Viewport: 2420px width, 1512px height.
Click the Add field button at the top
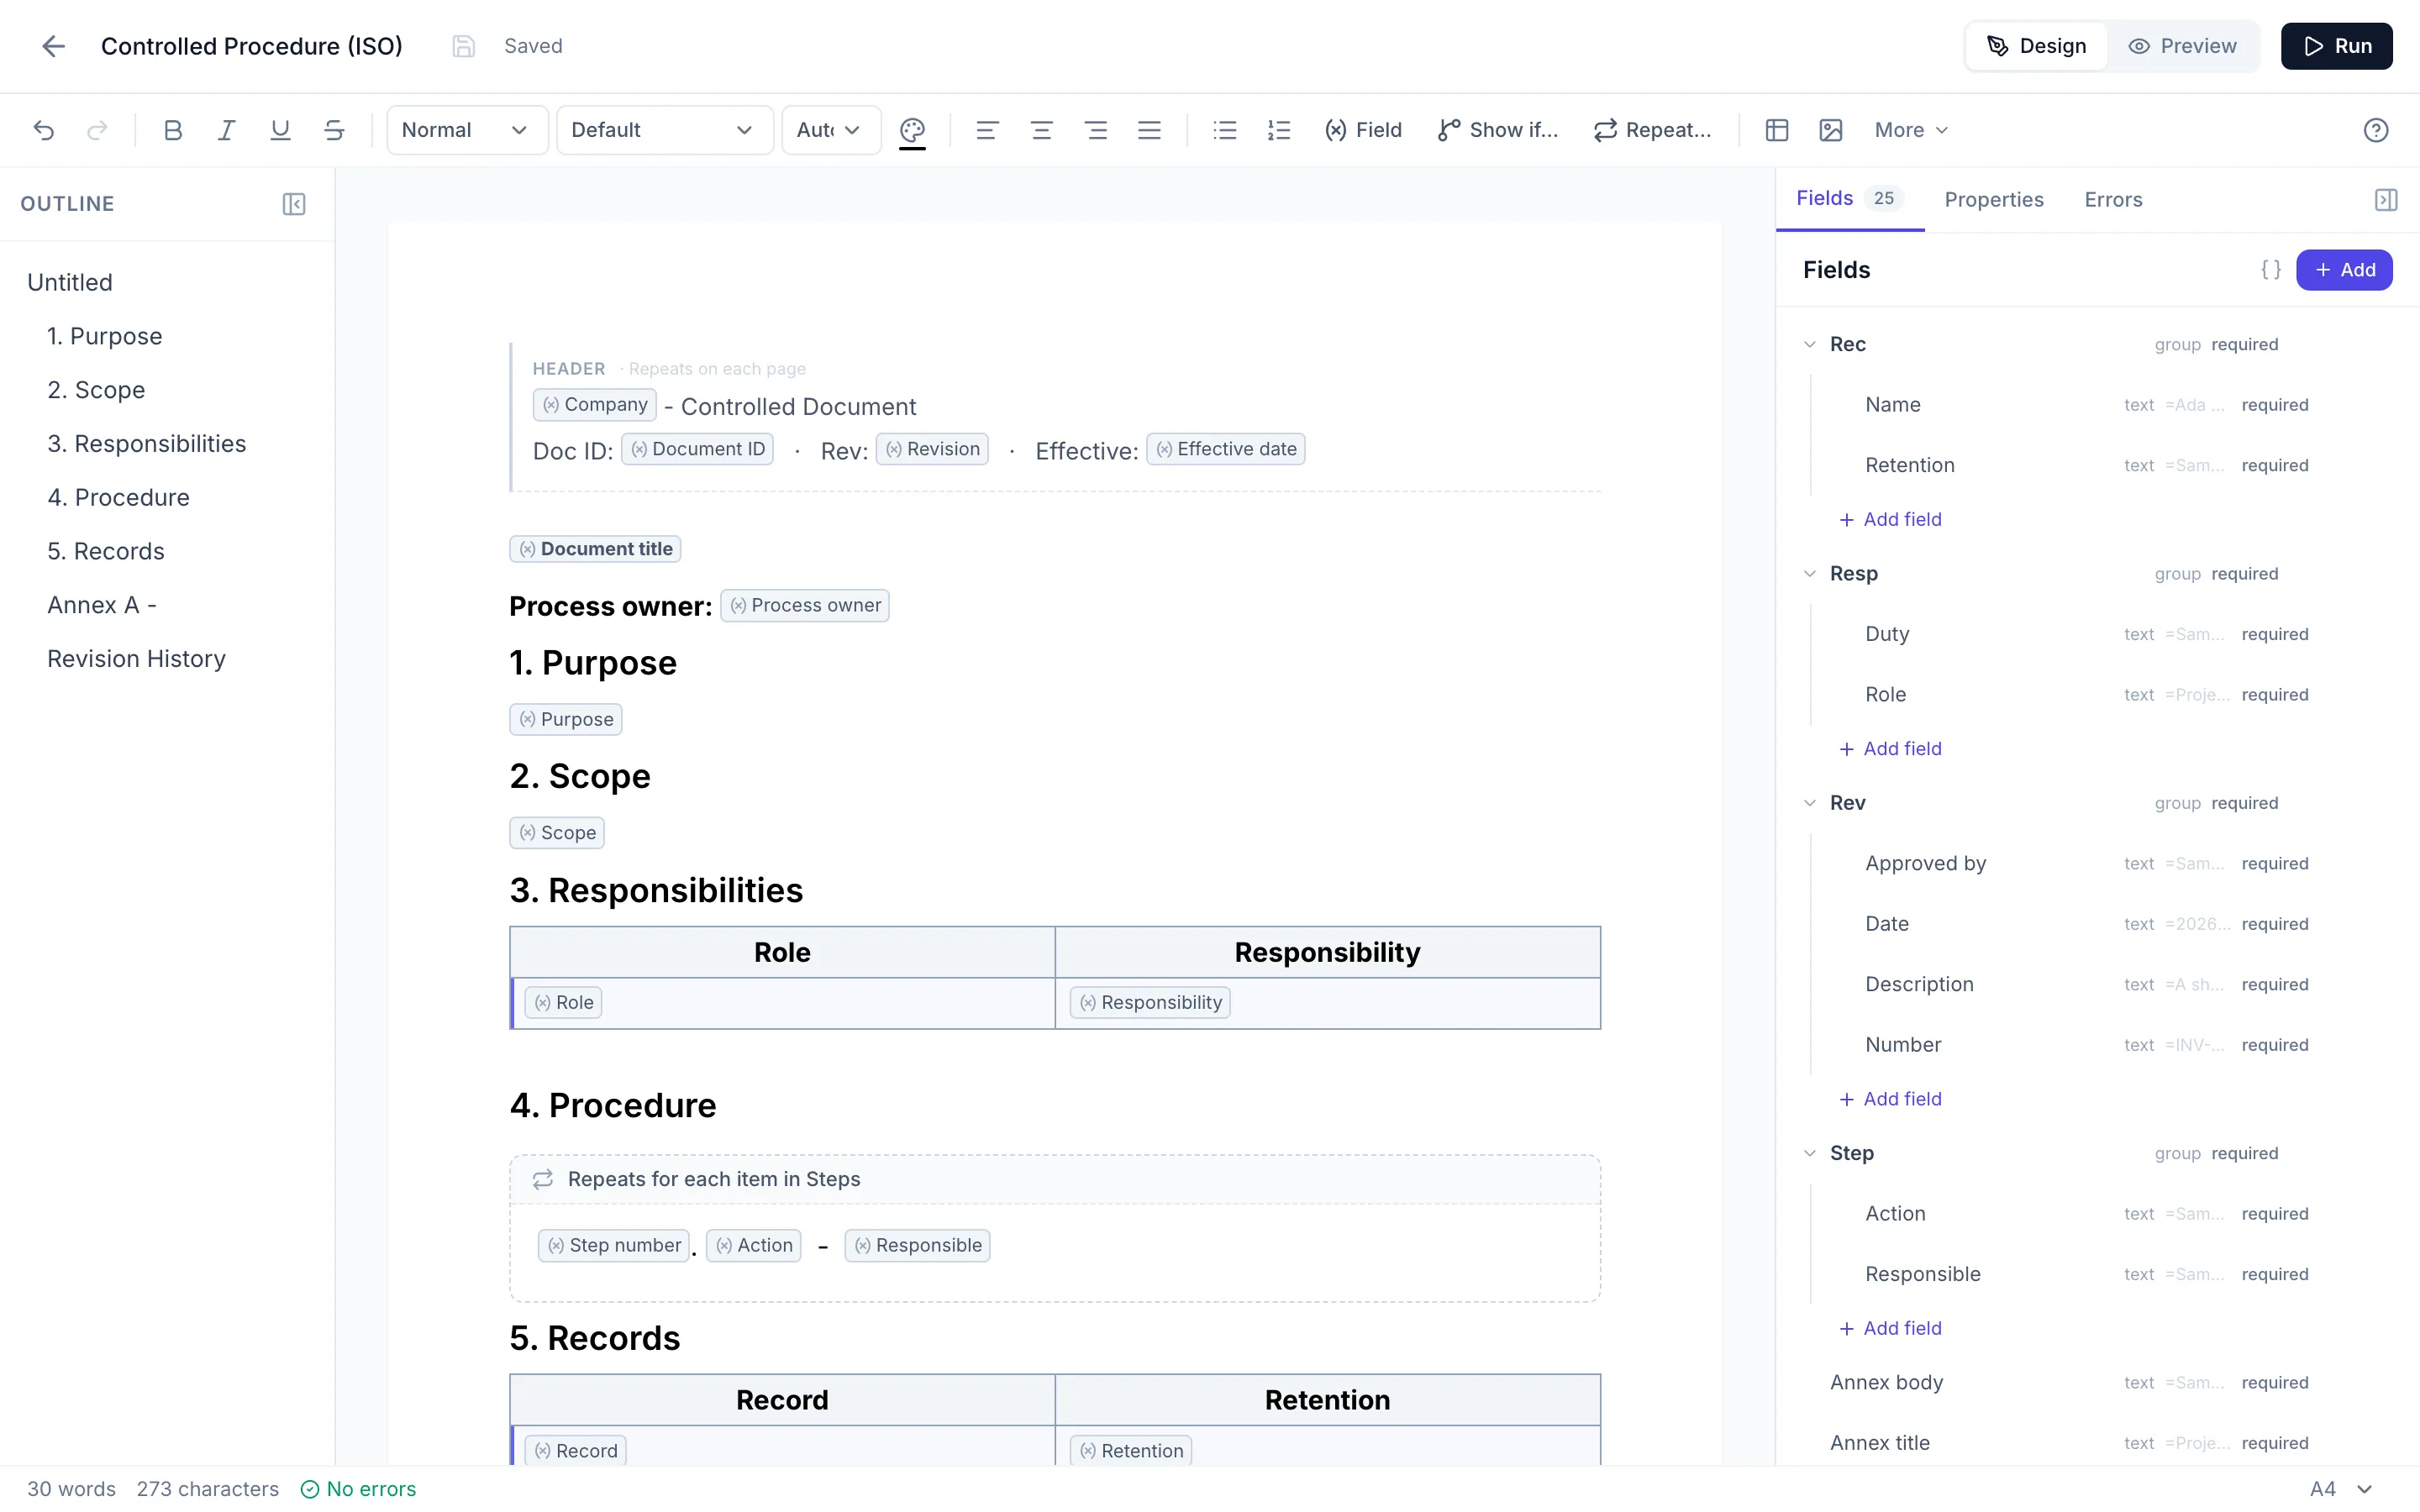click(2344, 270)
